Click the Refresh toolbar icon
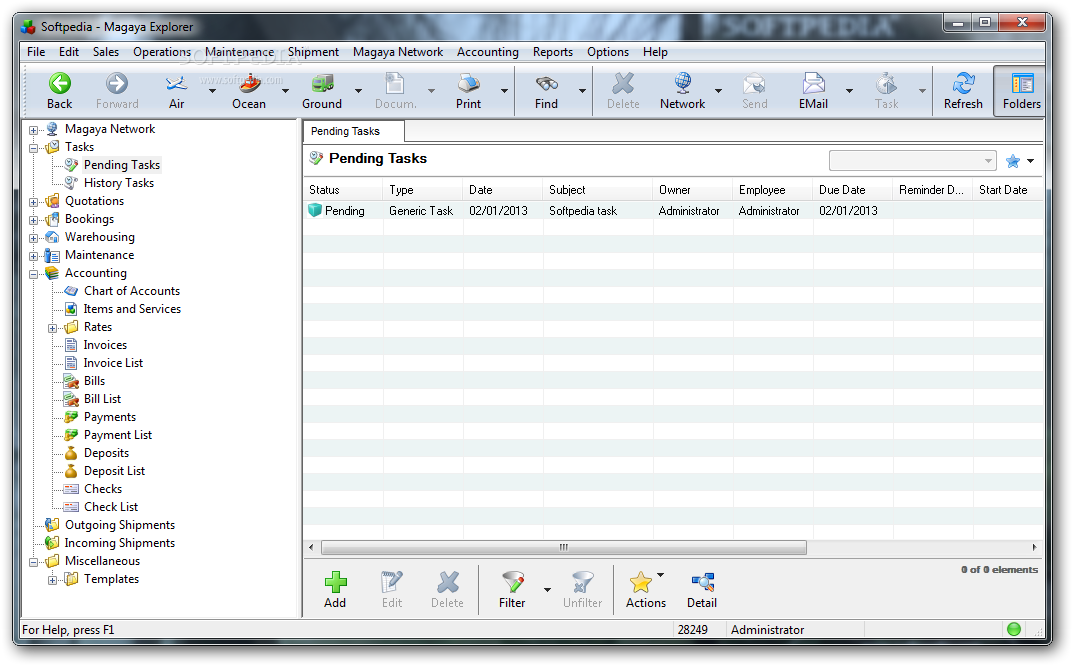The image size is (1073, 666). coord(963,84)
